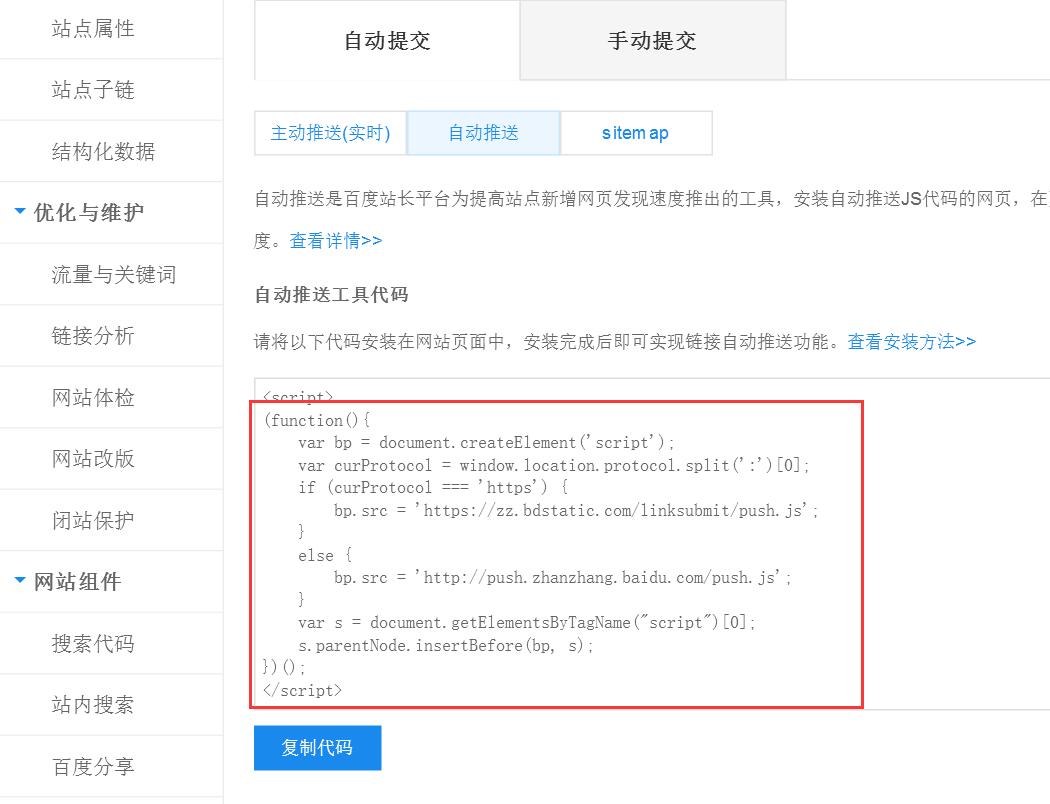The height and width of the screenshot is (804, 1050).
Task: Switch to the 自动提交 tab
Action: tap(387, 40)
